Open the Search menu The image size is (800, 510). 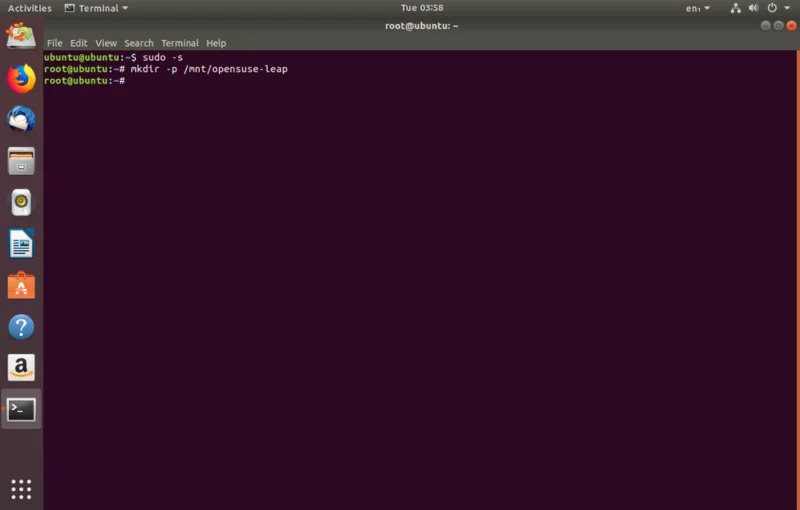139,43
